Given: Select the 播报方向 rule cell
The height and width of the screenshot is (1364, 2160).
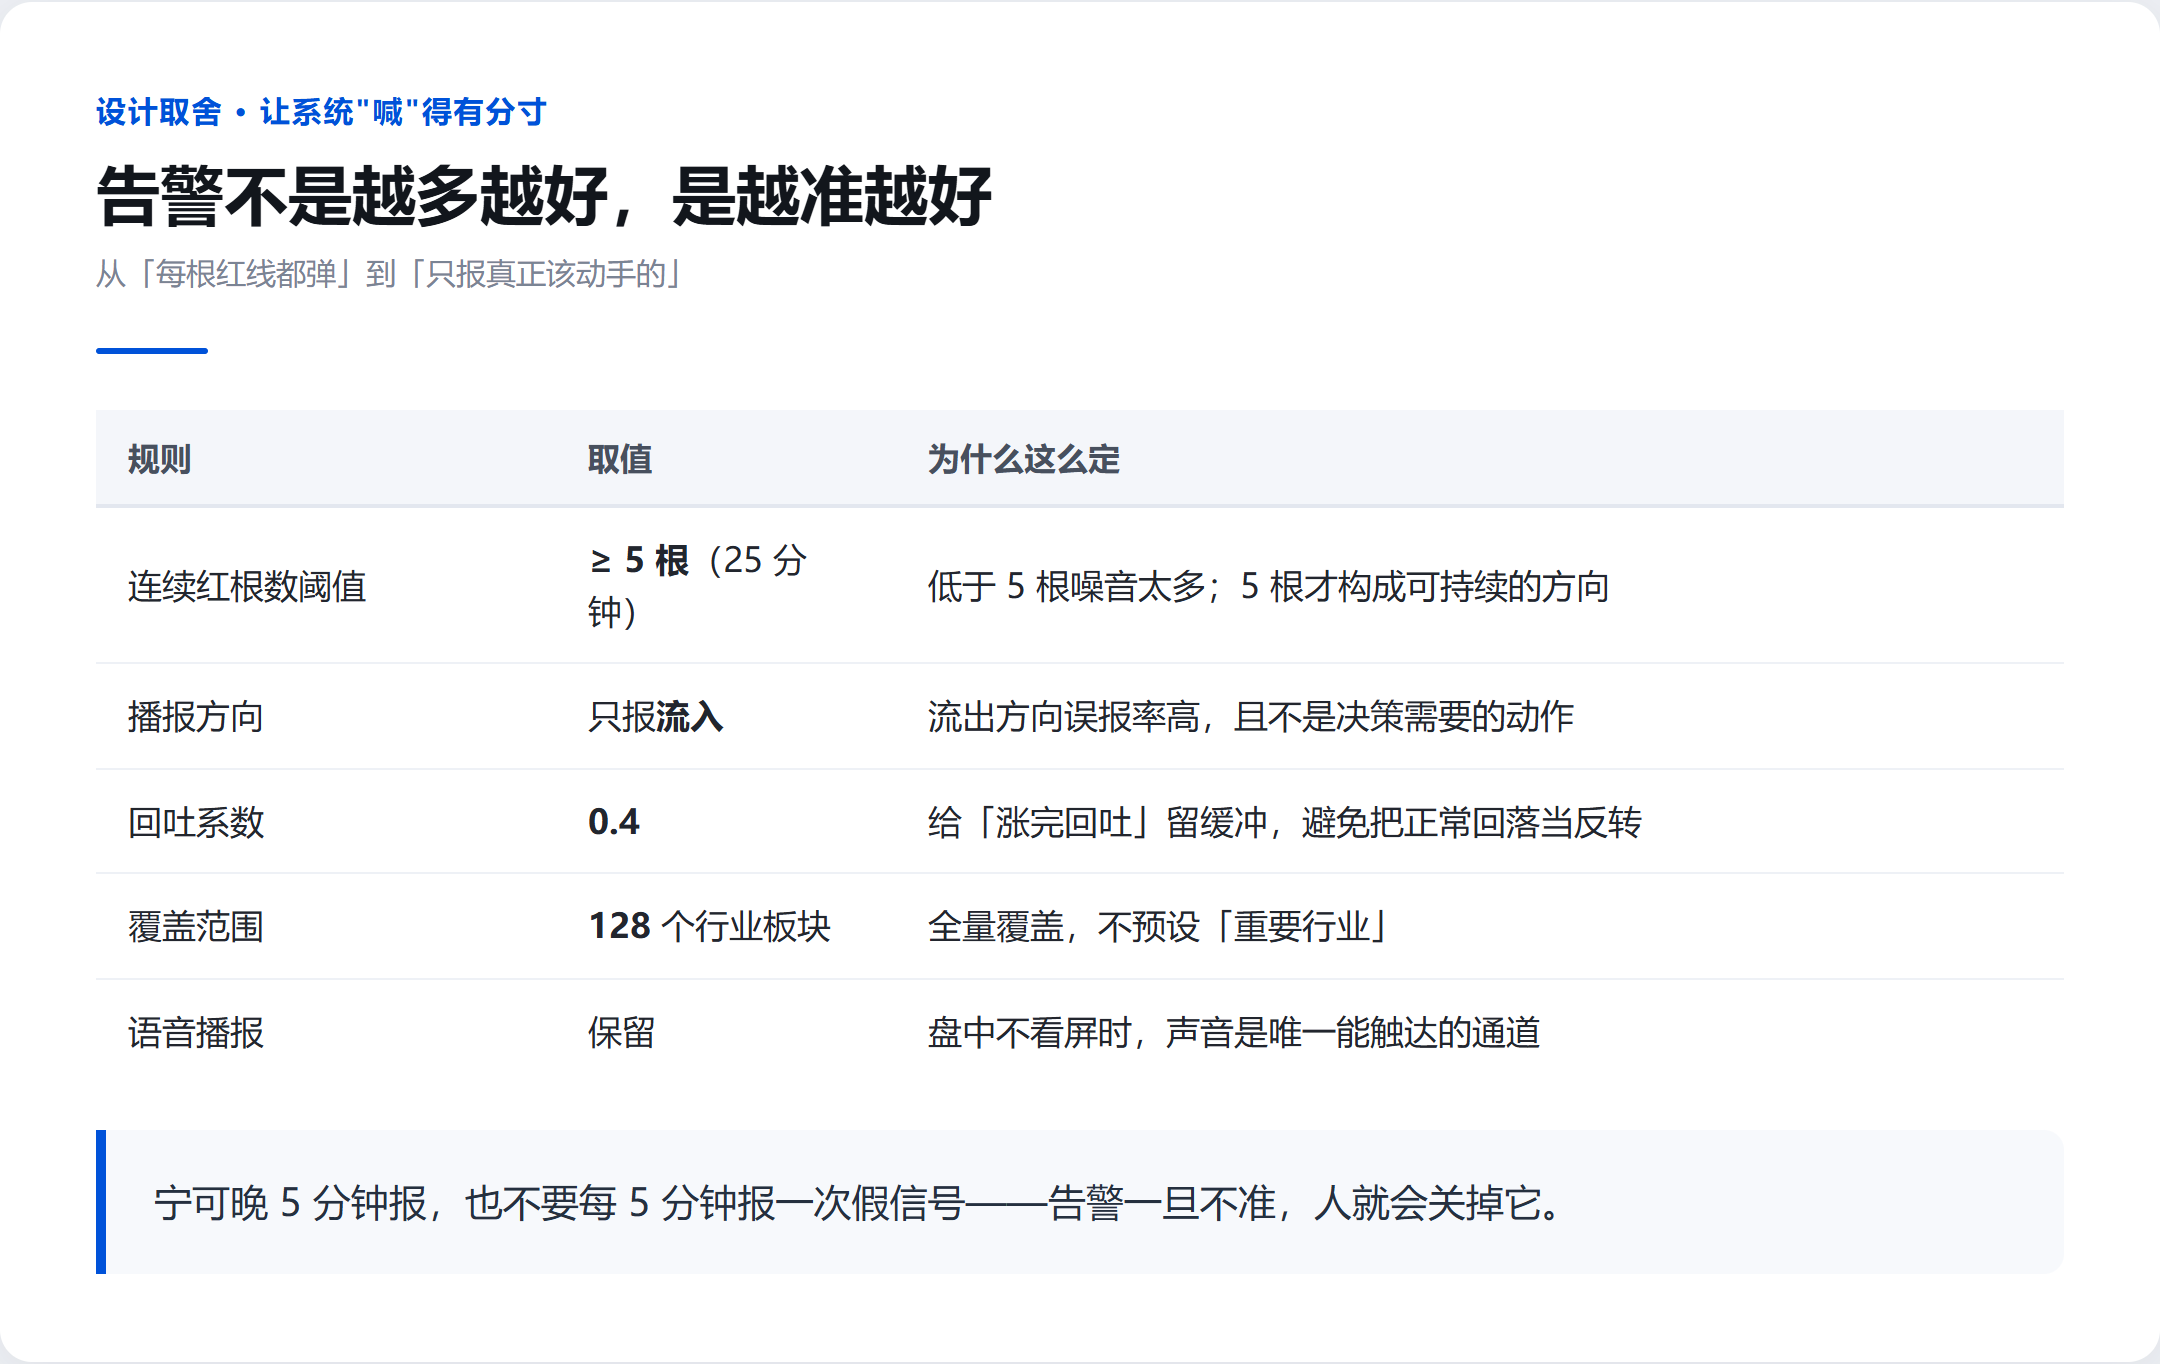Looking at the screenshot, I should [196, 716].
